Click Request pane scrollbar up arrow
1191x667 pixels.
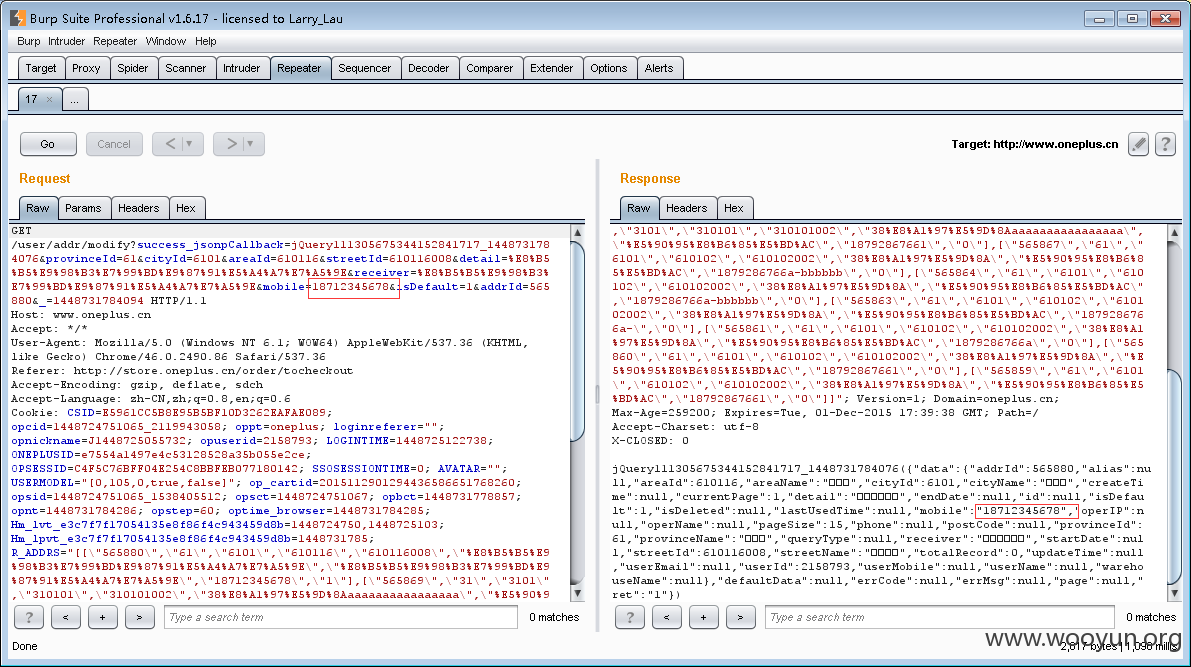(x=577, y=231)
